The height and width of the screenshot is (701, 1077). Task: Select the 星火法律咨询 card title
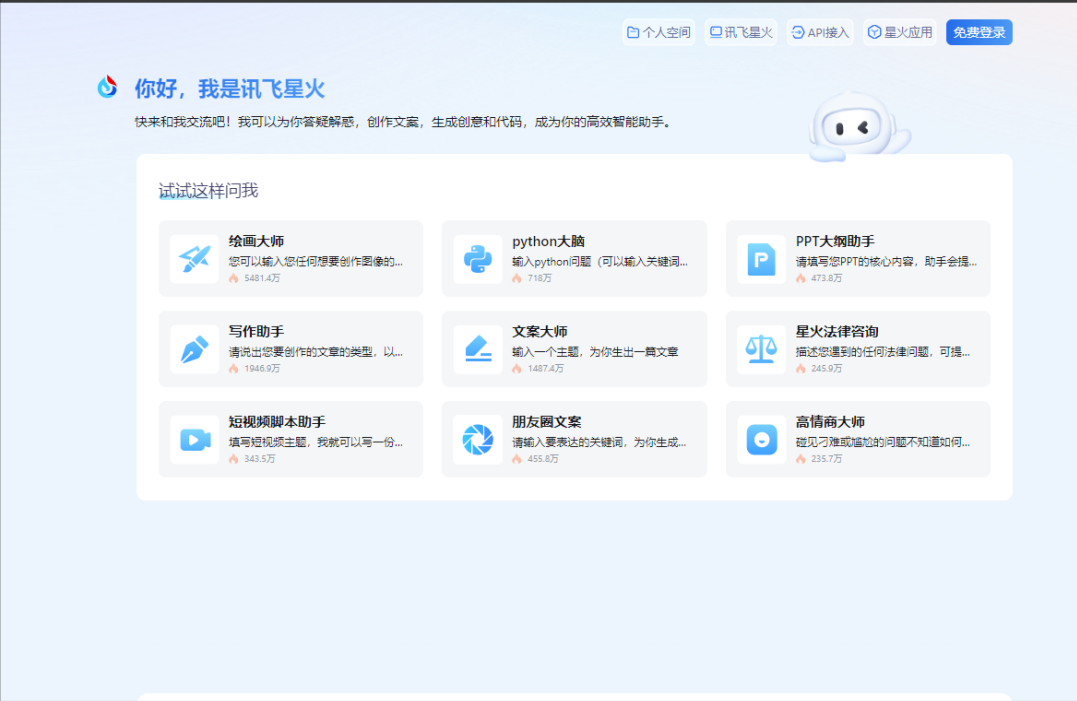point(837,331)
